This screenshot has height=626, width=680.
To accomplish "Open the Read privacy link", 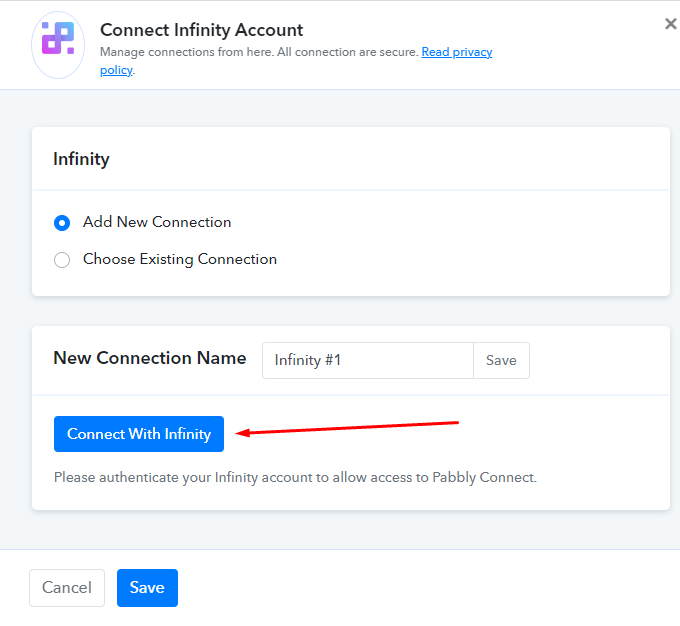I will pyautogui.click(x=457, y=52).
